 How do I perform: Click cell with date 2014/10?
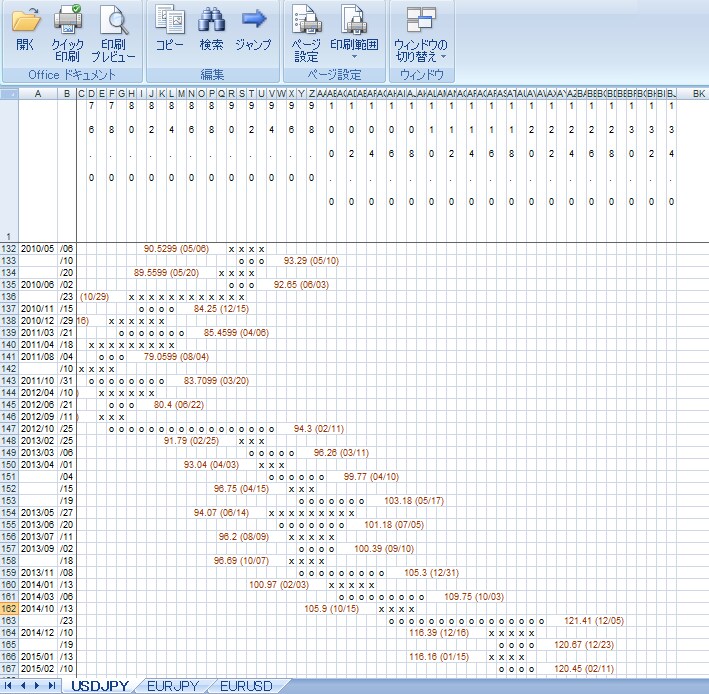tap(38, 609)
